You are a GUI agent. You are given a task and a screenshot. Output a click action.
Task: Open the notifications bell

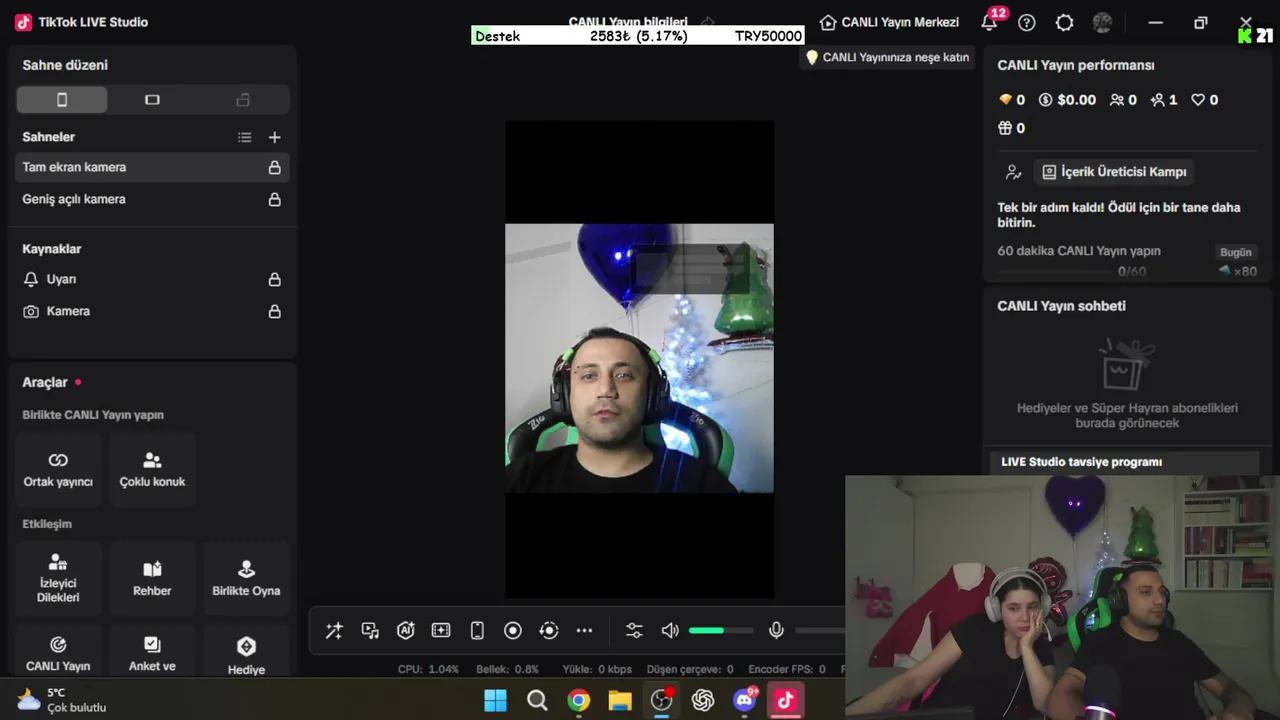point(990,22)
